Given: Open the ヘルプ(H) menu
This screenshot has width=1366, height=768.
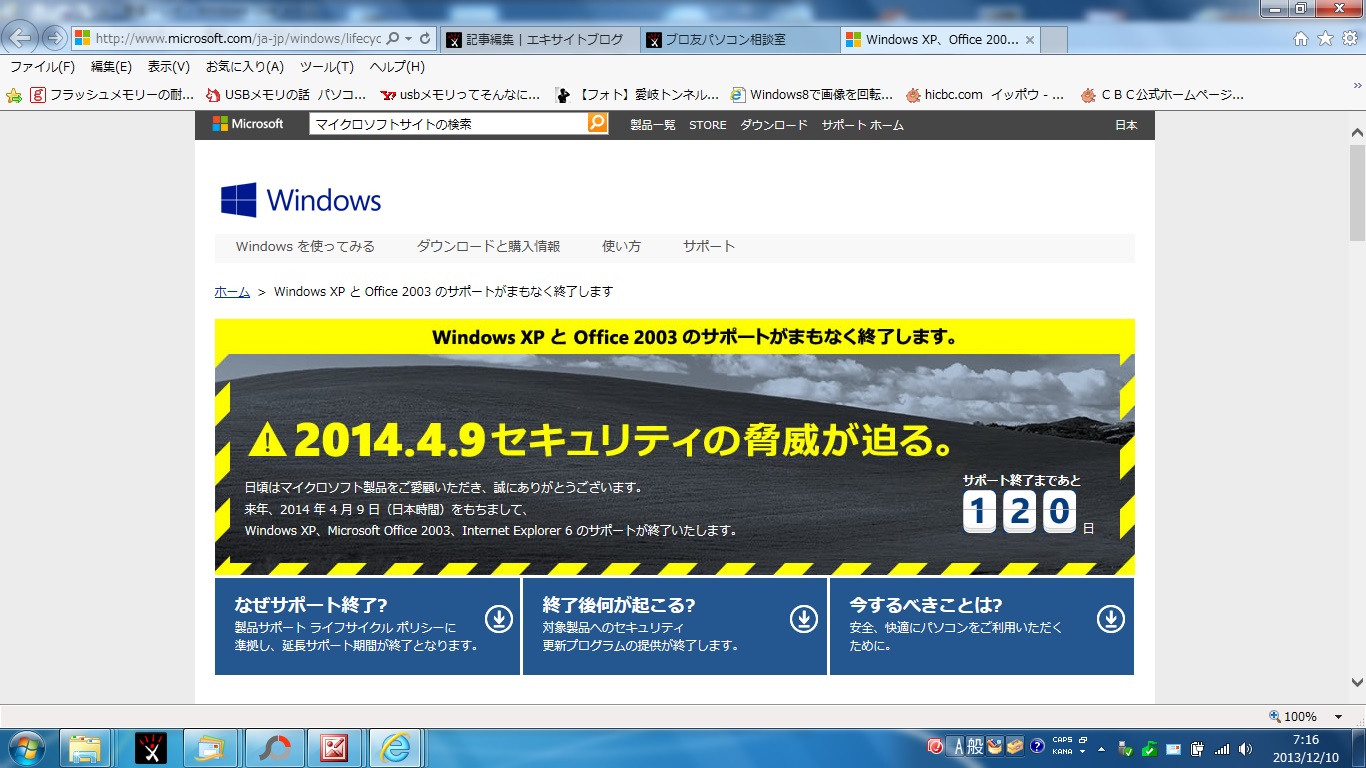Looking at the screenshot, I should [x=397, y=67].
